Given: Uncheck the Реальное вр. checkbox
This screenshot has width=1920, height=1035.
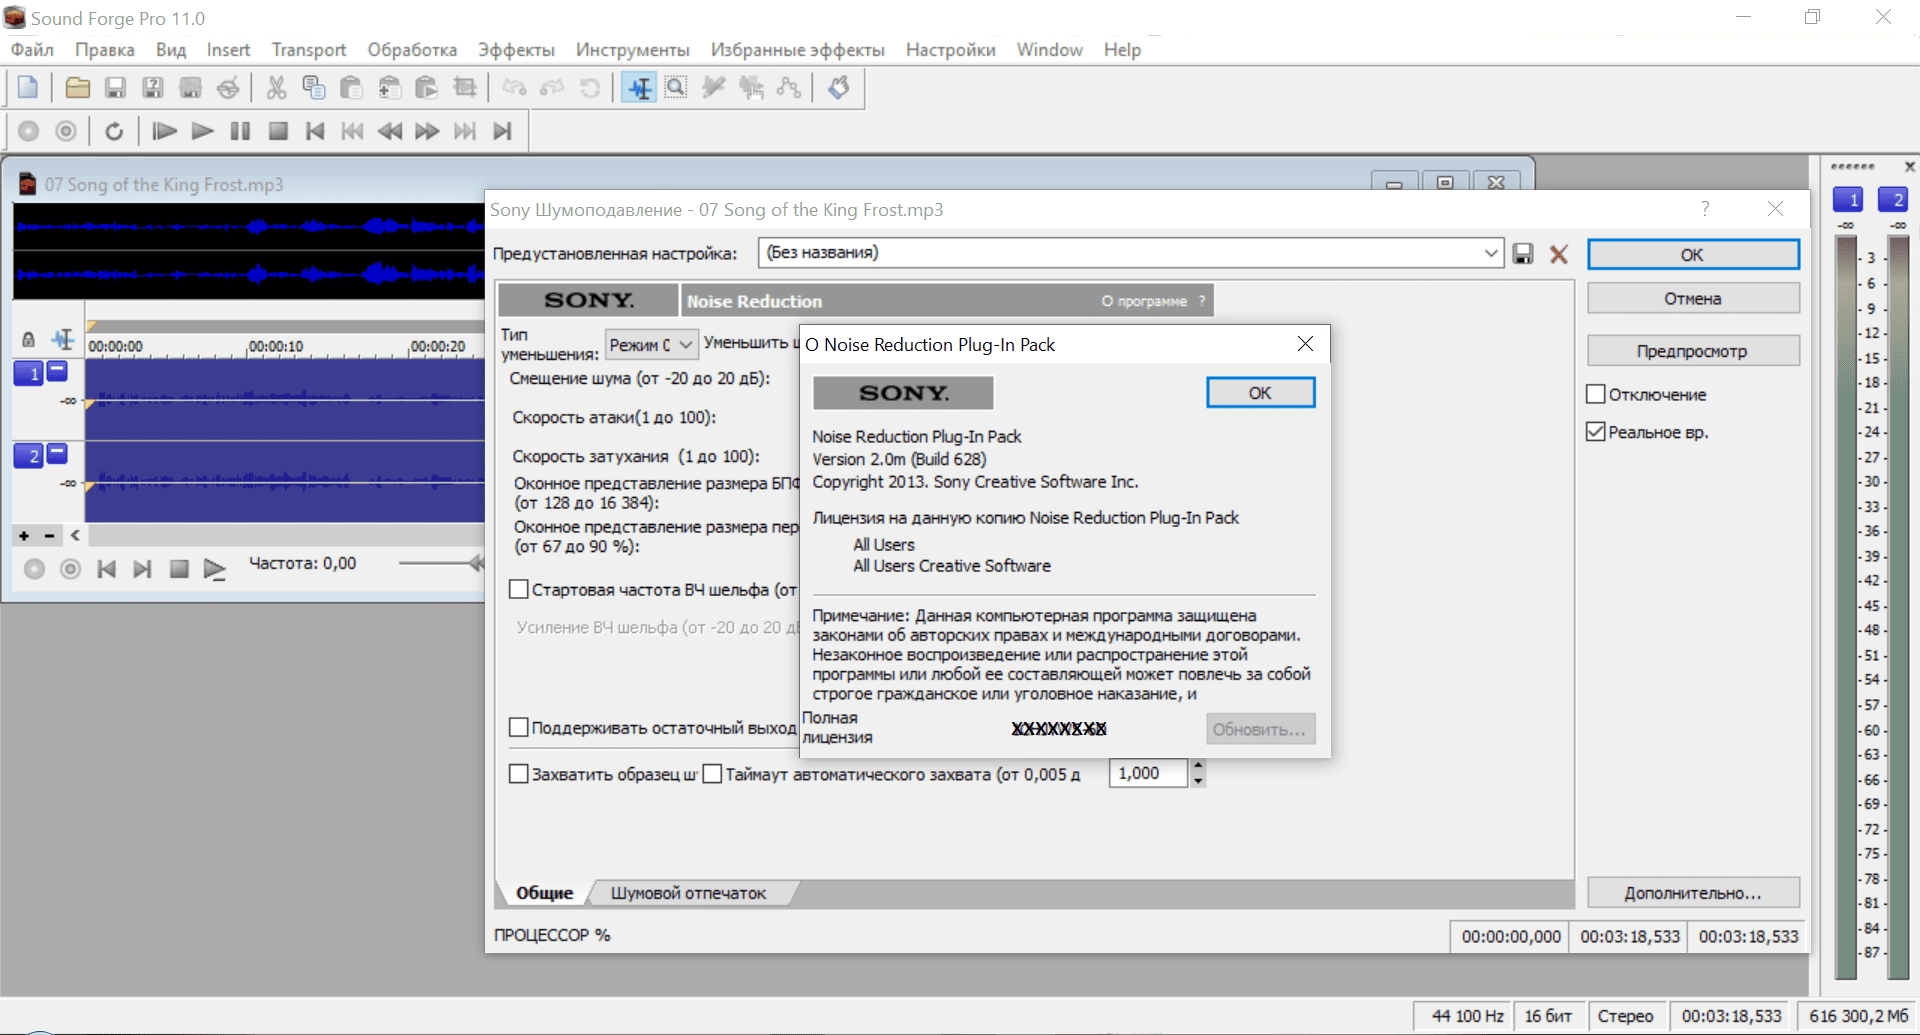Looking at the screenshot, I should click(x=1596, y=432).
